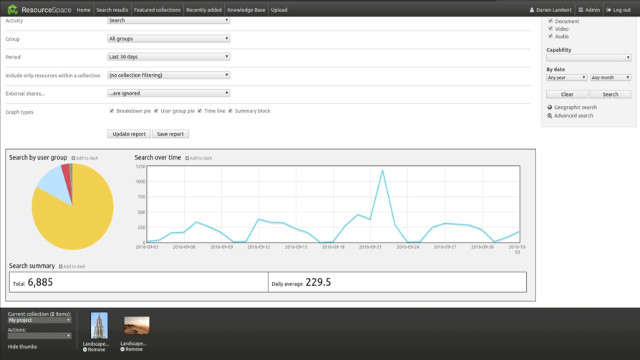This screenshot has height=360, width=640.
Task: Click the user icon beside Darien Lambert
Action: point(532,10)
